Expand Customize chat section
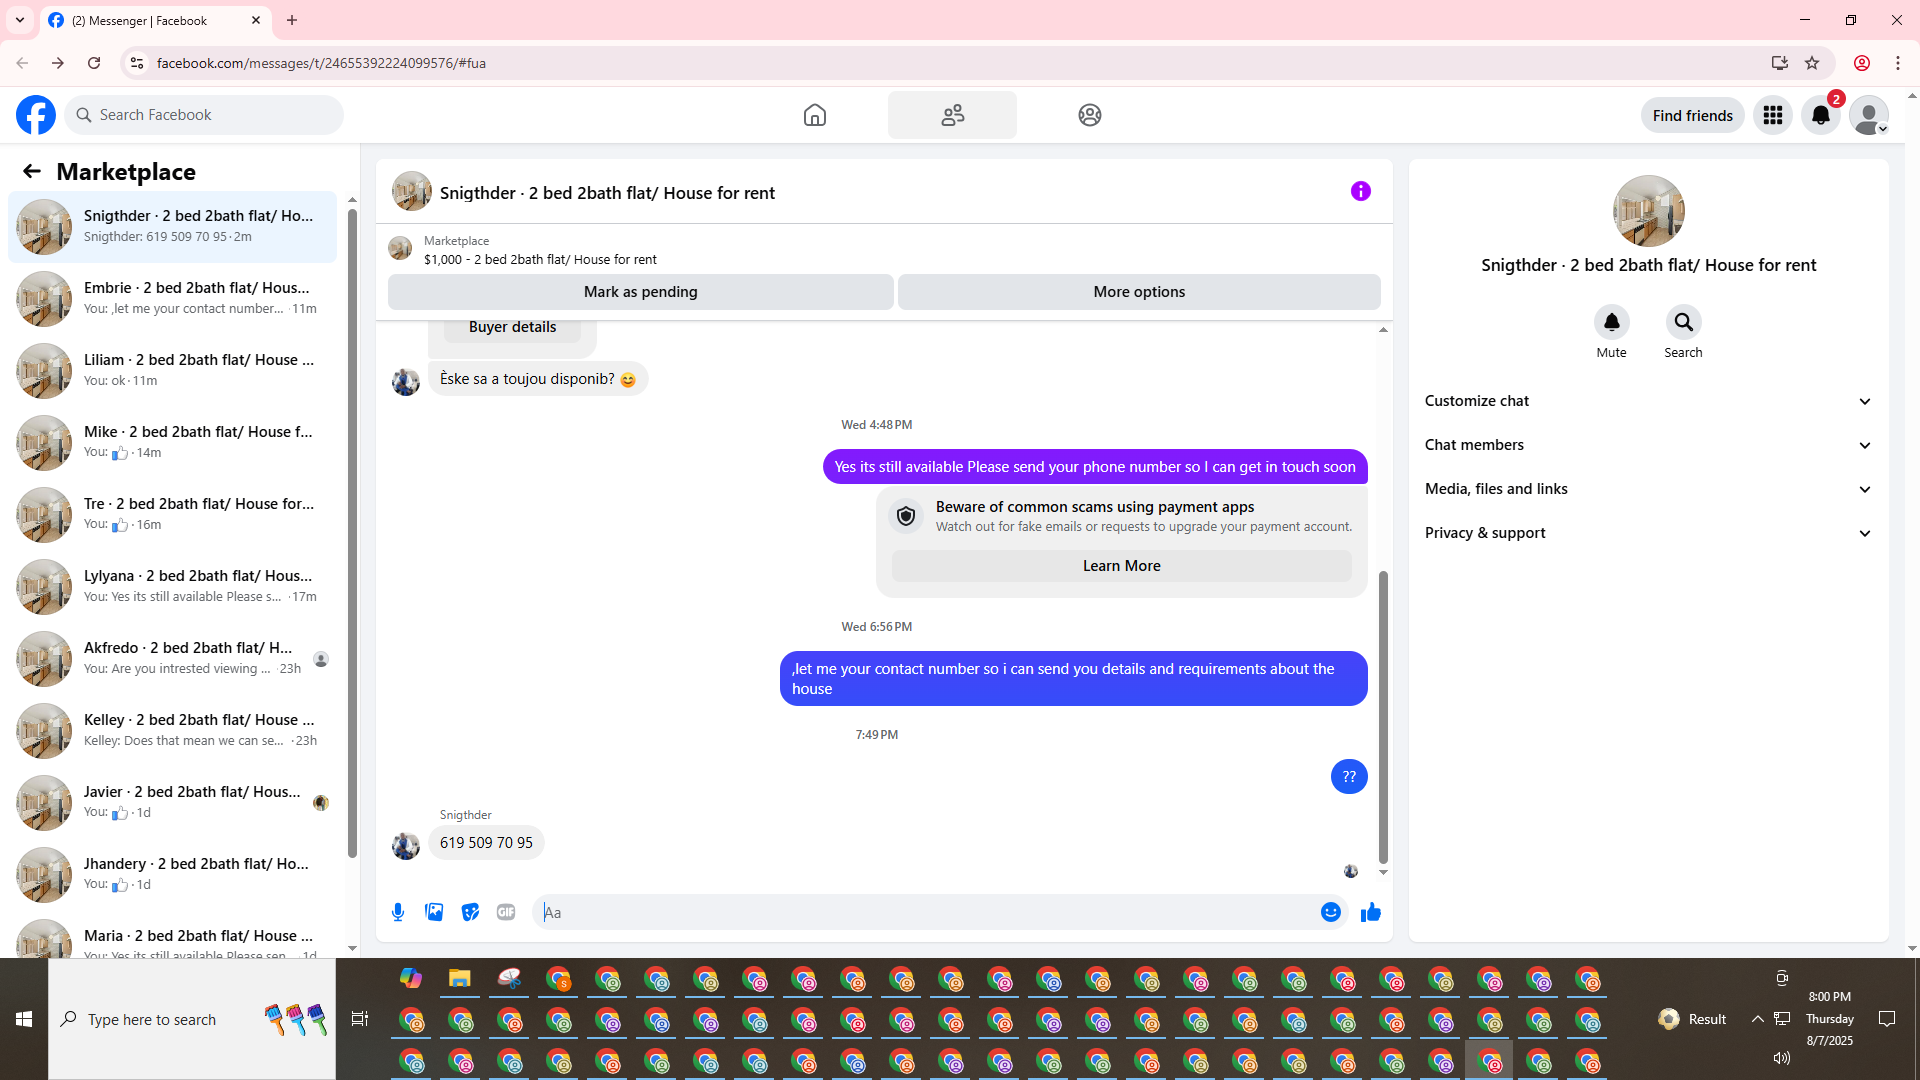Viewport: 1920px width, 1080px height. click(1648, 401)
